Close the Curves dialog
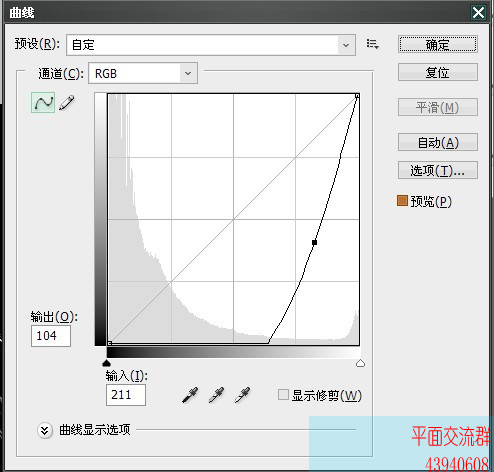This screenshot has width=494, height=472. click(478, 13)
